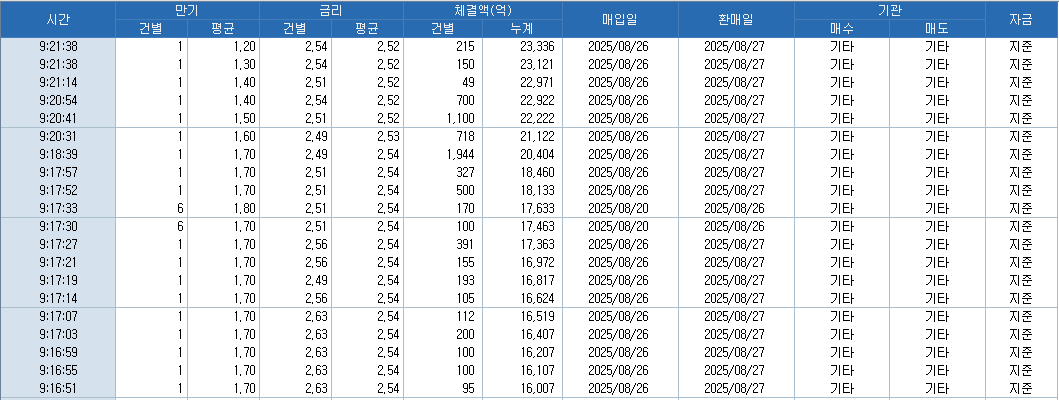Click the 1,100 trade amount cell
The image size is (1059, 400).
(x=458, y=119)
